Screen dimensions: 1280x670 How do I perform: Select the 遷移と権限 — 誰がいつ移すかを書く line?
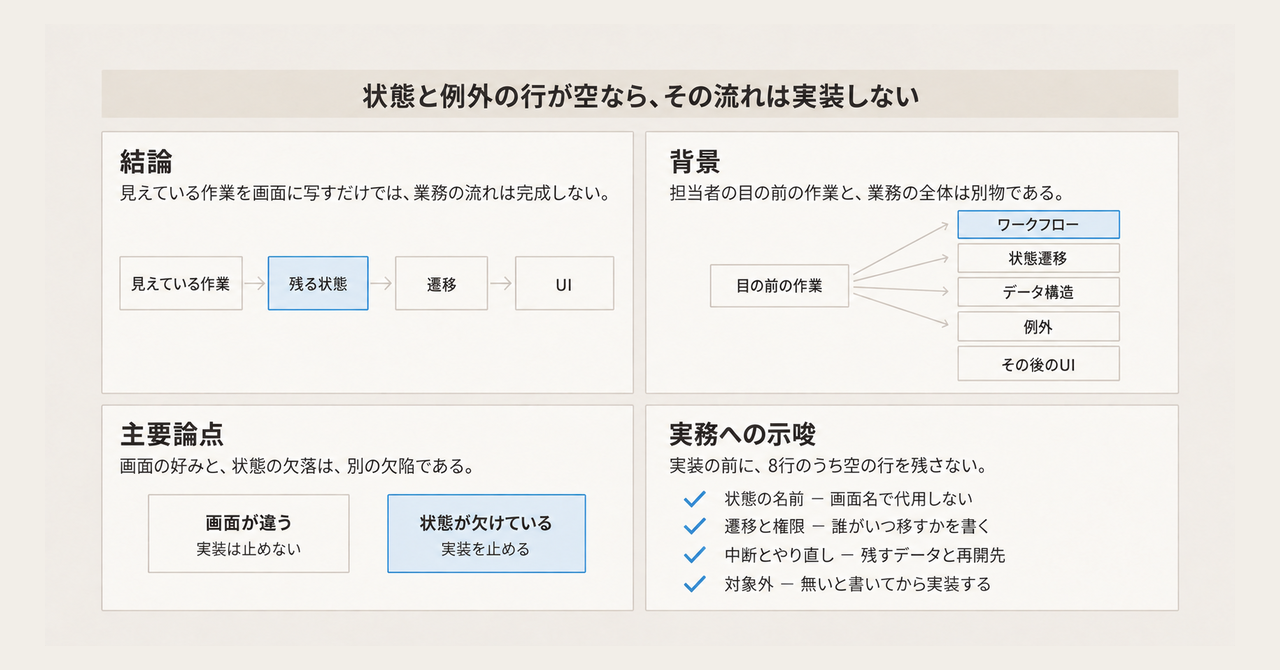(857, 526)
